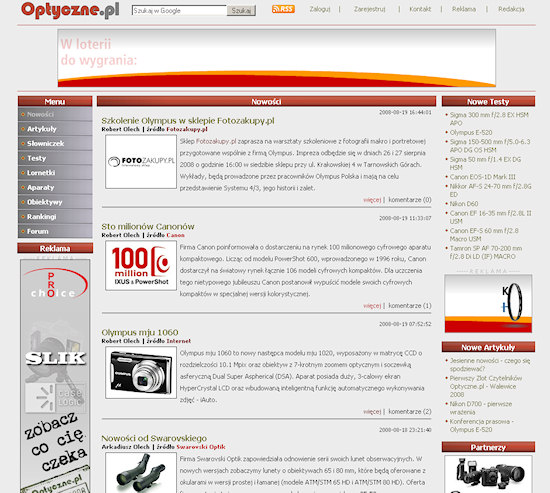Open the Konferencja prasowa Olympus E-520 article
Screen dimensions: 550x493
click(x=482, y=426)
